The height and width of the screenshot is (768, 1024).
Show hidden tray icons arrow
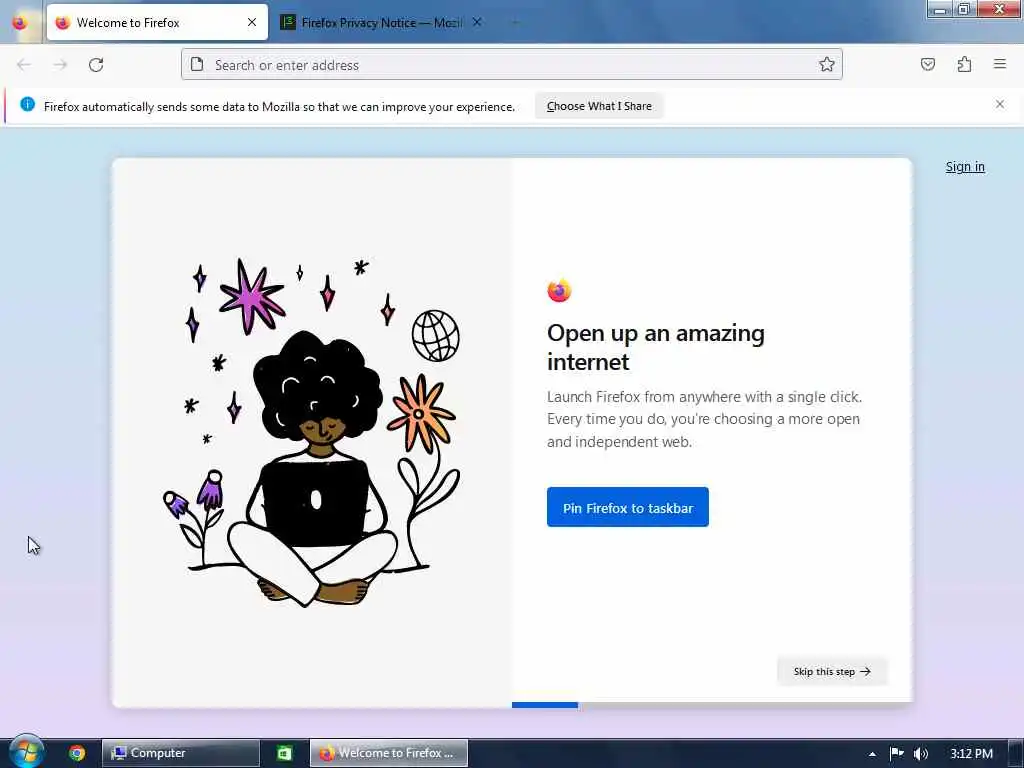click(872, 754)
